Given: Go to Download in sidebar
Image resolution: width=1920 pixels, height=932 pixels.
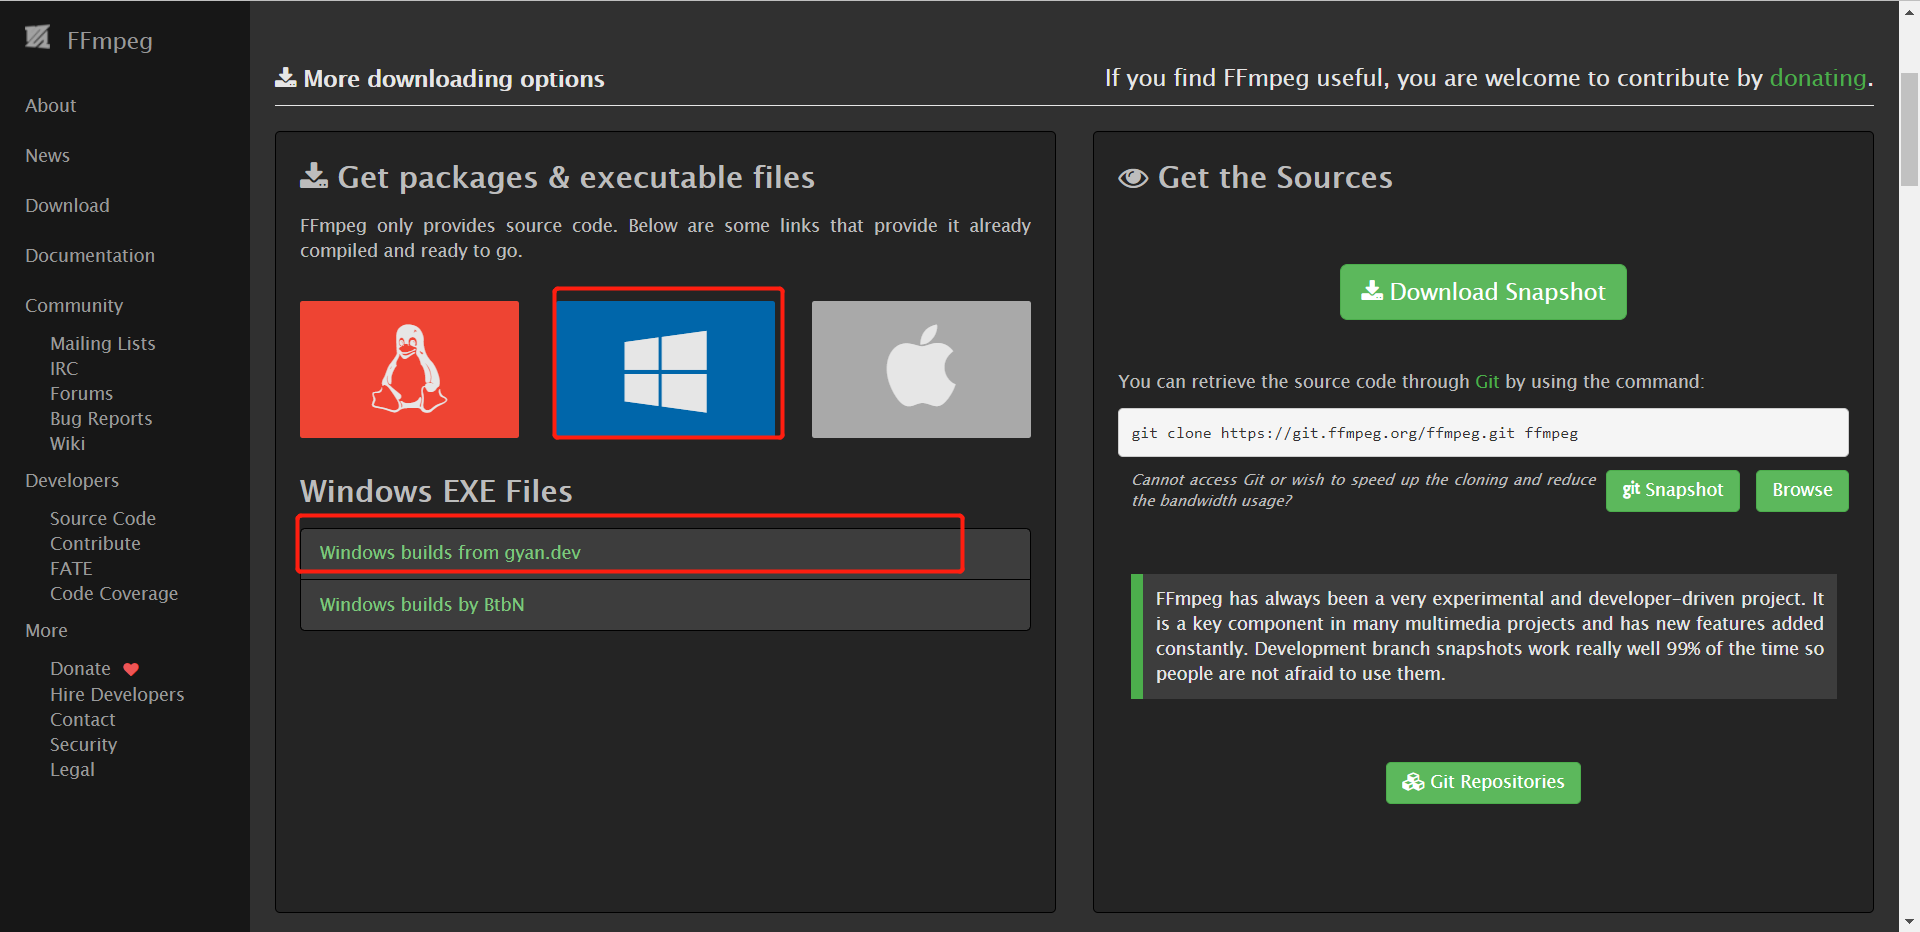Looking at the screenshot, I should tap(67, 206).
